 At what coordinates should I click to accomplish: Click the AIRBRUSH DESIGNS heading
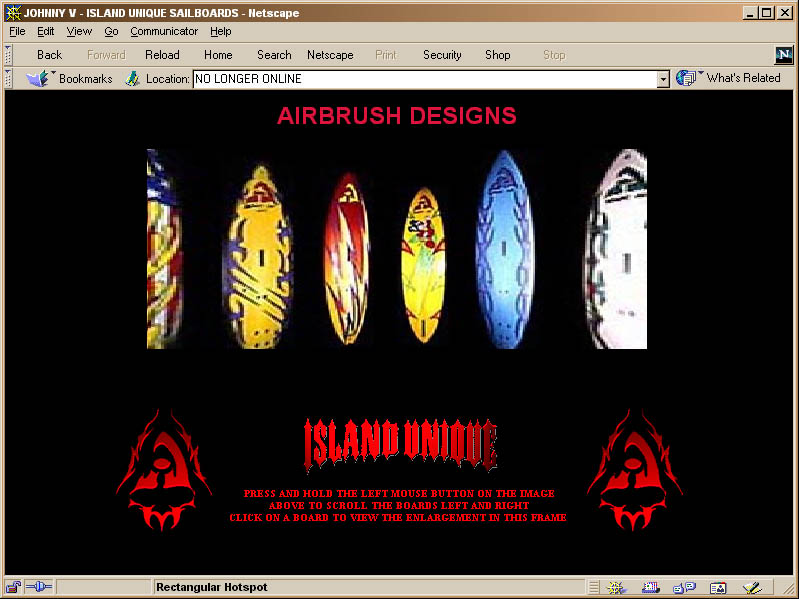point(396,116)
